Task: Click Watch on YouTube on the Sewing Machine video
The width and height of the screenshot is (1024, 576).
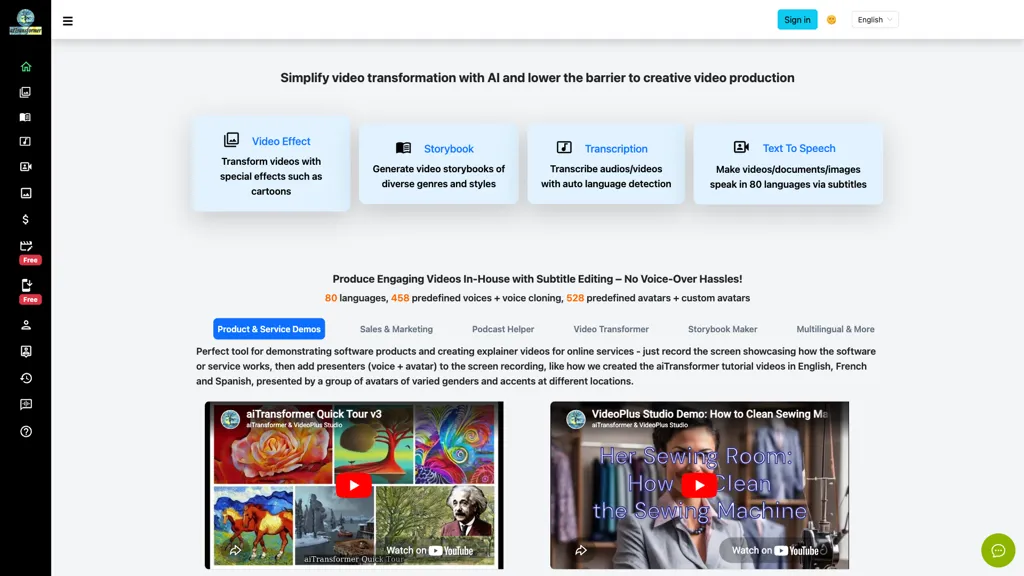Action: pos(775,551)
